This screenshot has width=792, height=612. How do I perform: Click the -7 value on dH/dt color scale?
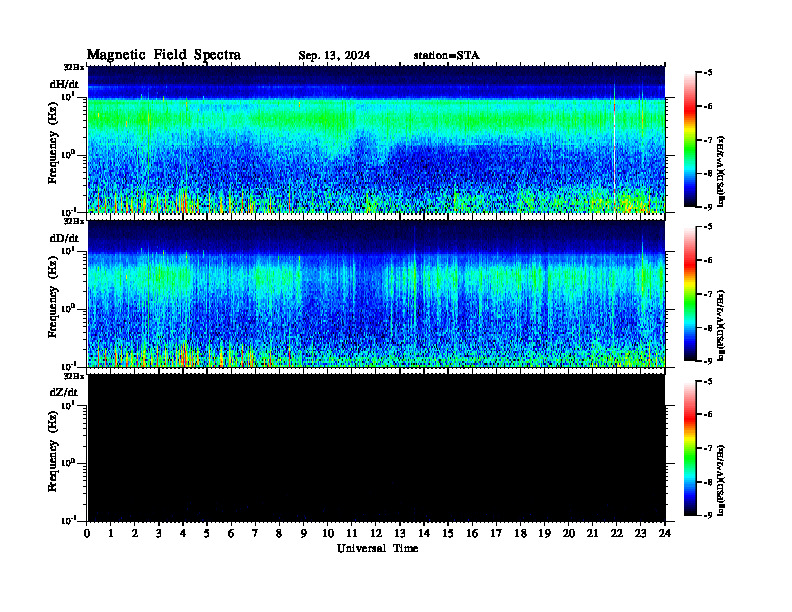click(708, 140)
